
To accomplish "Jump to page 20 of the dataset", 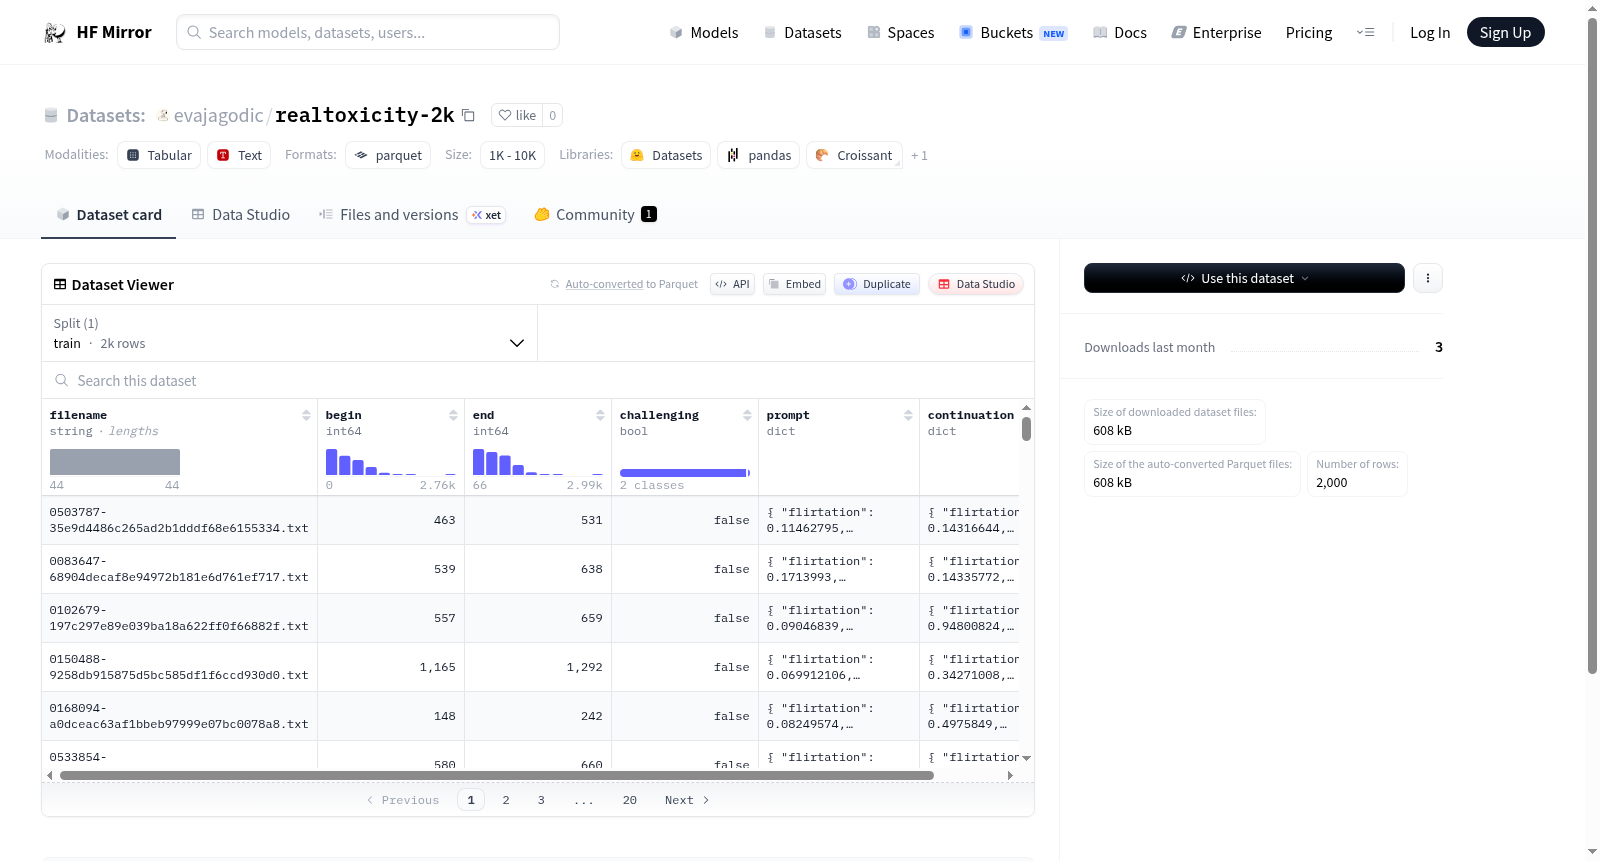I will pyautogui.click(x=630, y=800).
